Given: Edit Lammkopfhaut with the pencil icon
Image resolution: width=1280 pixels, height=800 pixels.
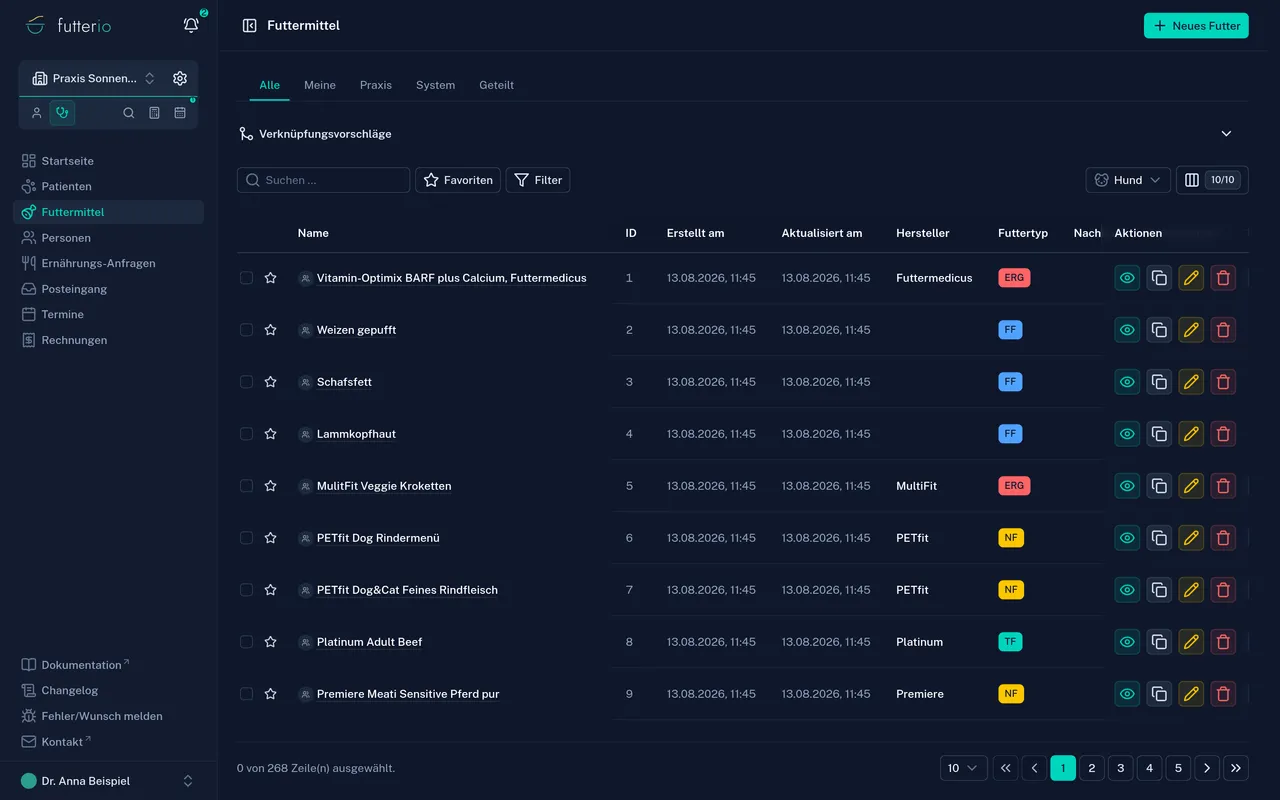Looking at the screenshot, I should pos(1191,434).
